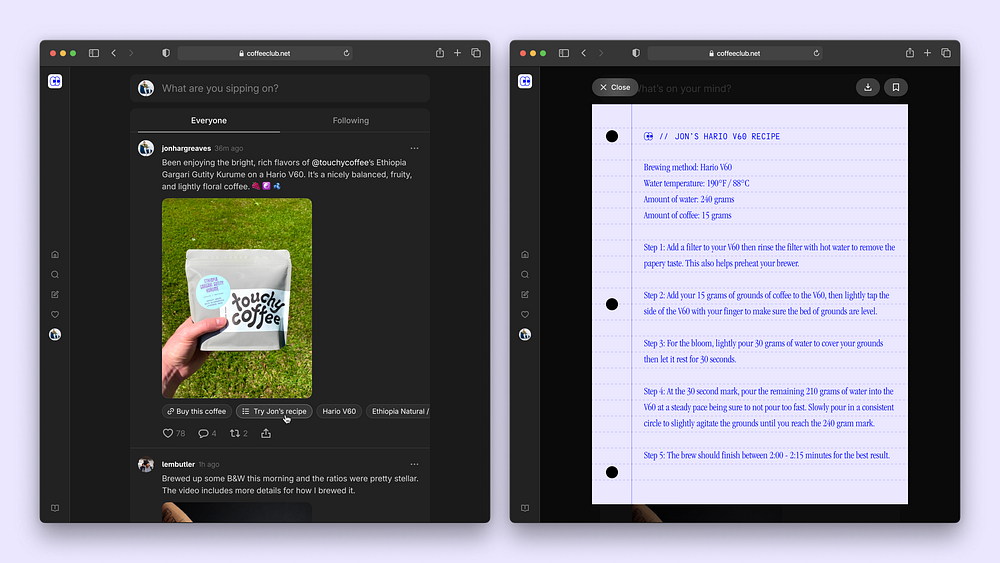
Task: Open more options for jonhargreaves' post
Action: coord(415,148)
